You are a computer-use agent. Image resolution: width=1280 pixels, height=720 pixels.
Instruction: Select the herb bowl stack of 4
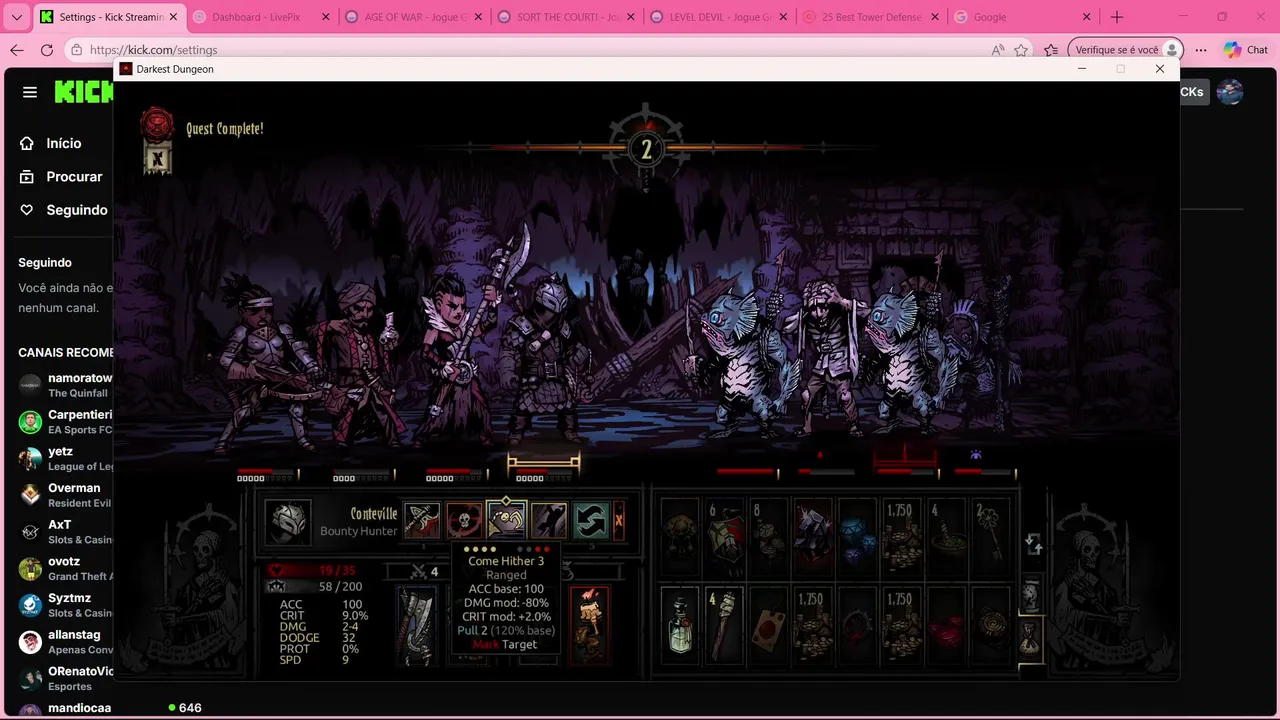click(944, 539)
